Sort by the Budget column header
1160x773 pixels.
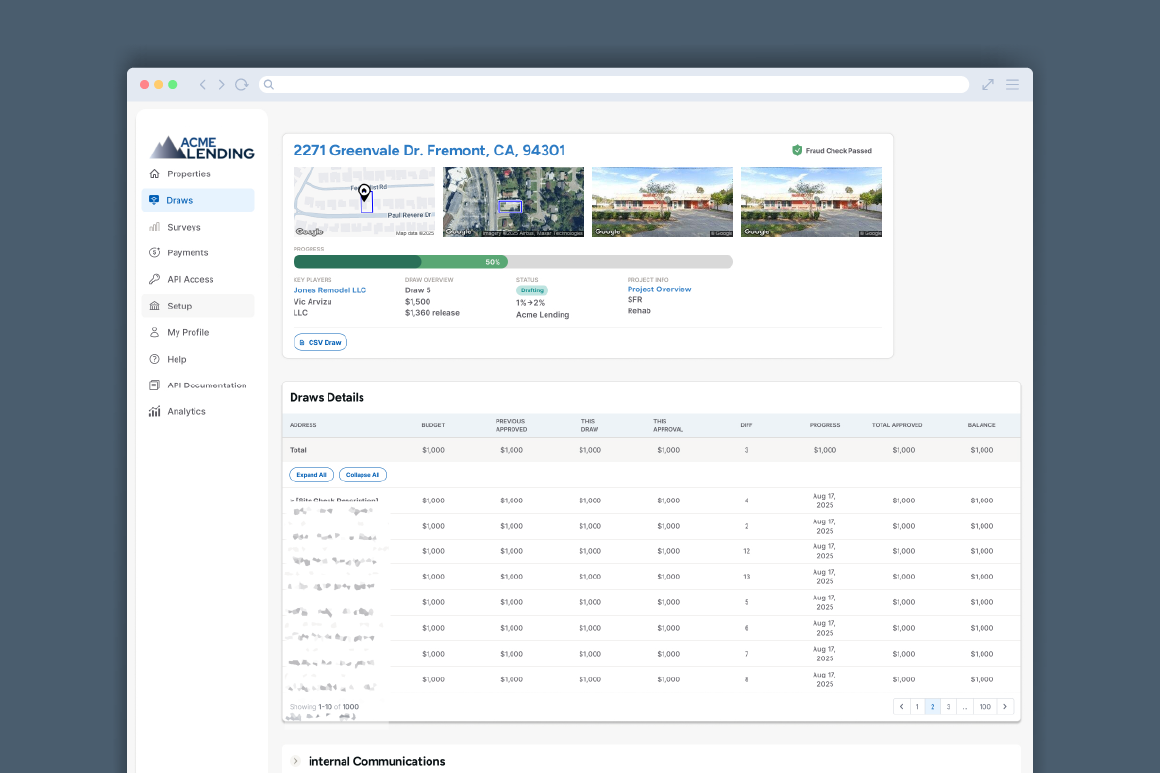pyautogui.click(x=433, y=425)
